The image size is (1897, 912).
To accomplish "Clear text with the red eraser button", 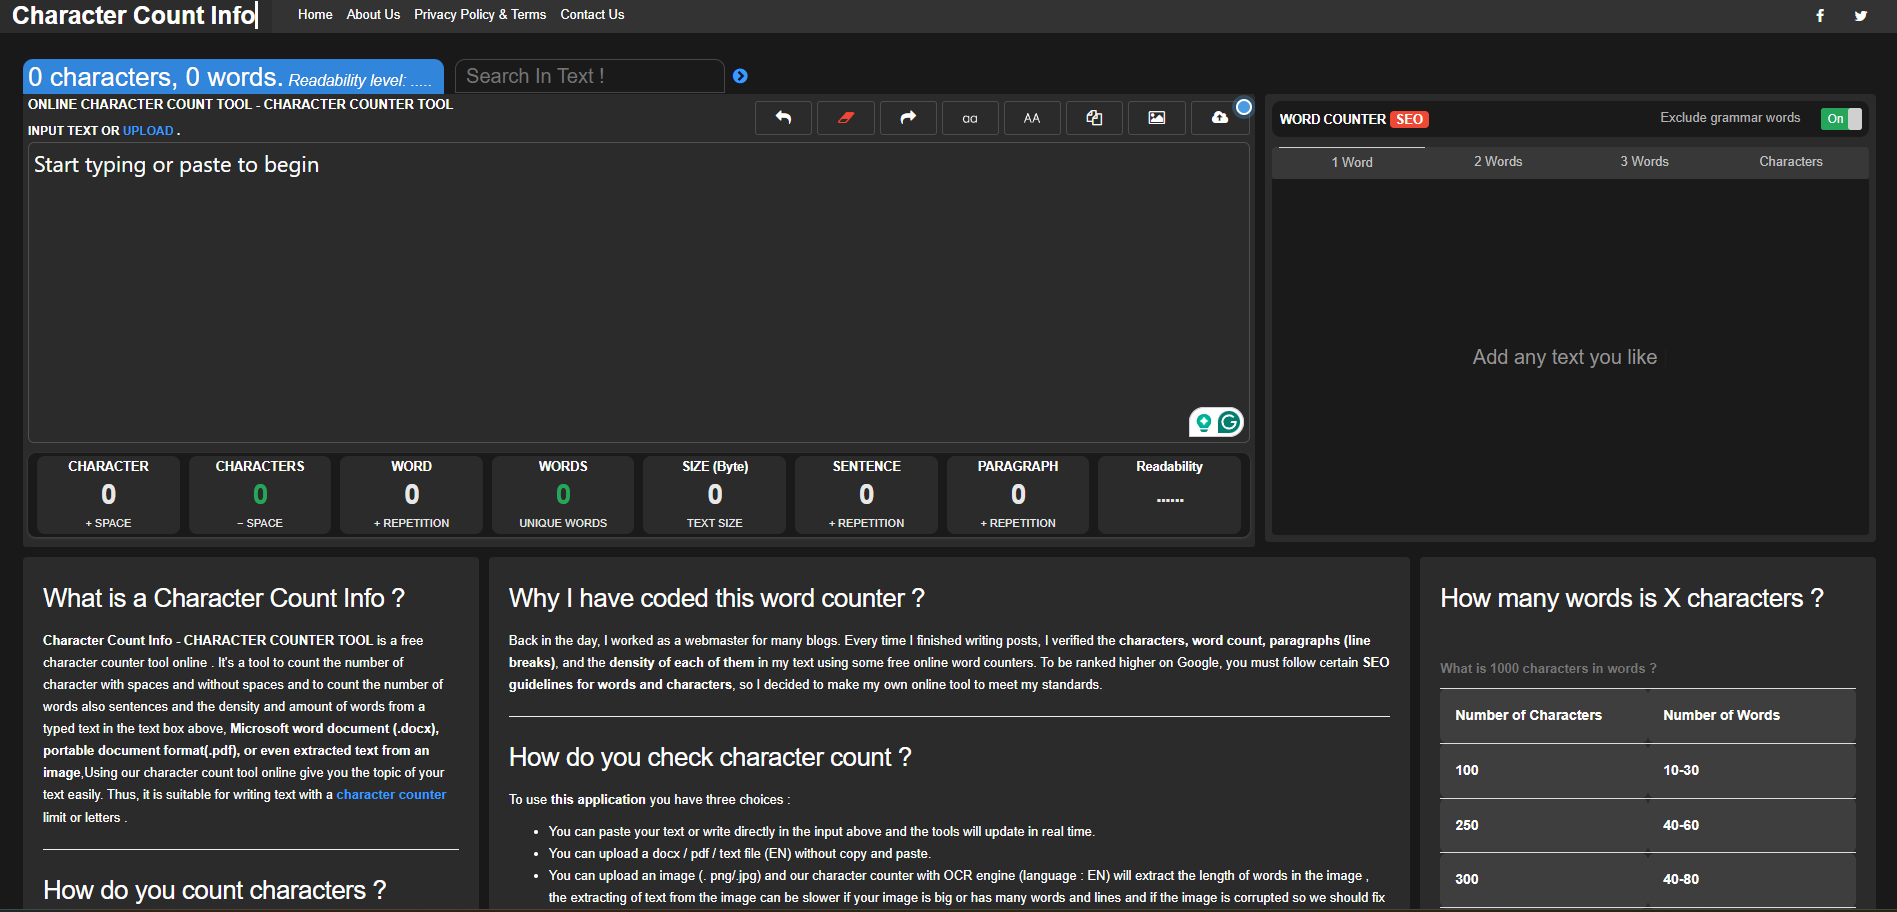I will click(x=846, y=118).
